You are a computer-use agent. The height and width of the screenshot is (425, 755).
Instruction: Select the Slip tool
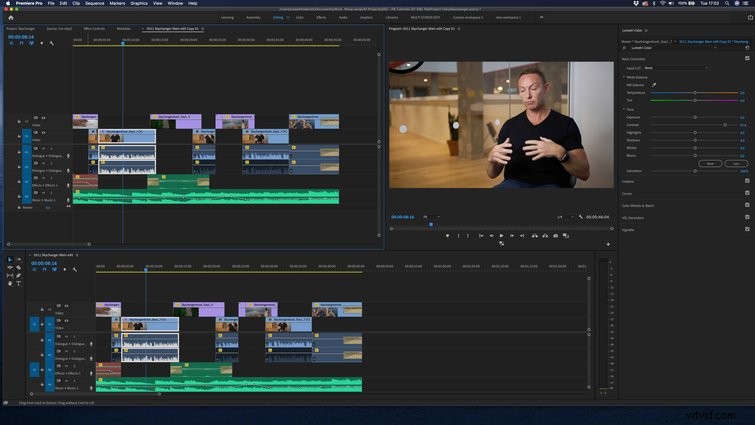(x=10, y=275)
